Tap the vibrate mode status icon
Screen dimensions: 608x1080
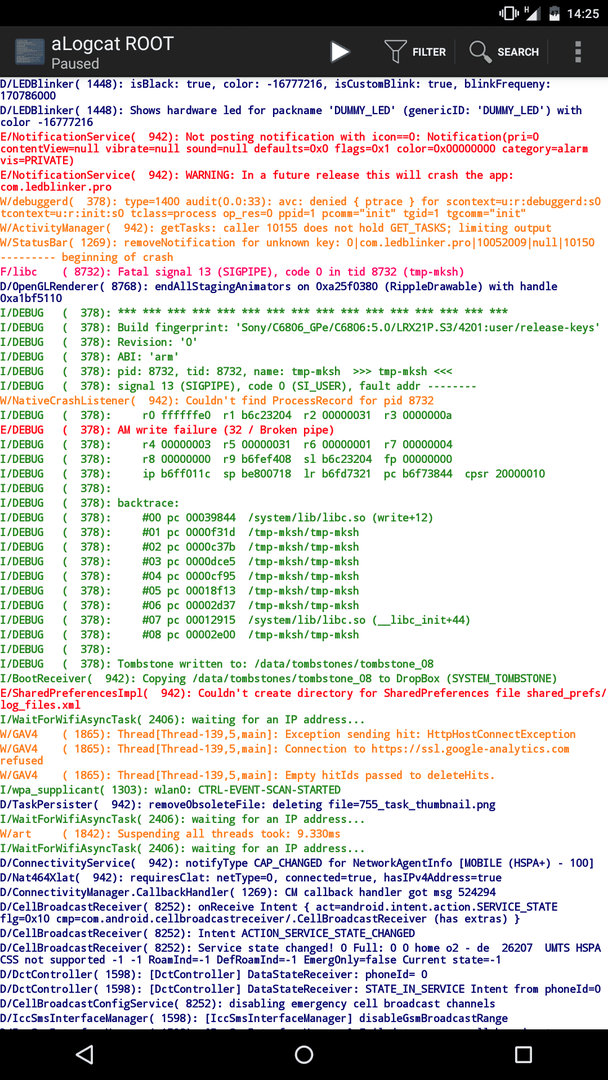click(509, 13)
